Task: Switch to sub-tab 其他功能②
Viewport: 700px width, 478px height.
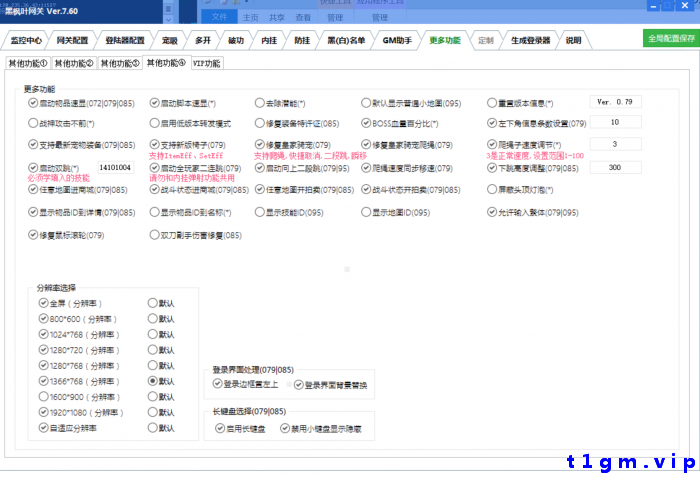Action: click(x=74, y=63)
